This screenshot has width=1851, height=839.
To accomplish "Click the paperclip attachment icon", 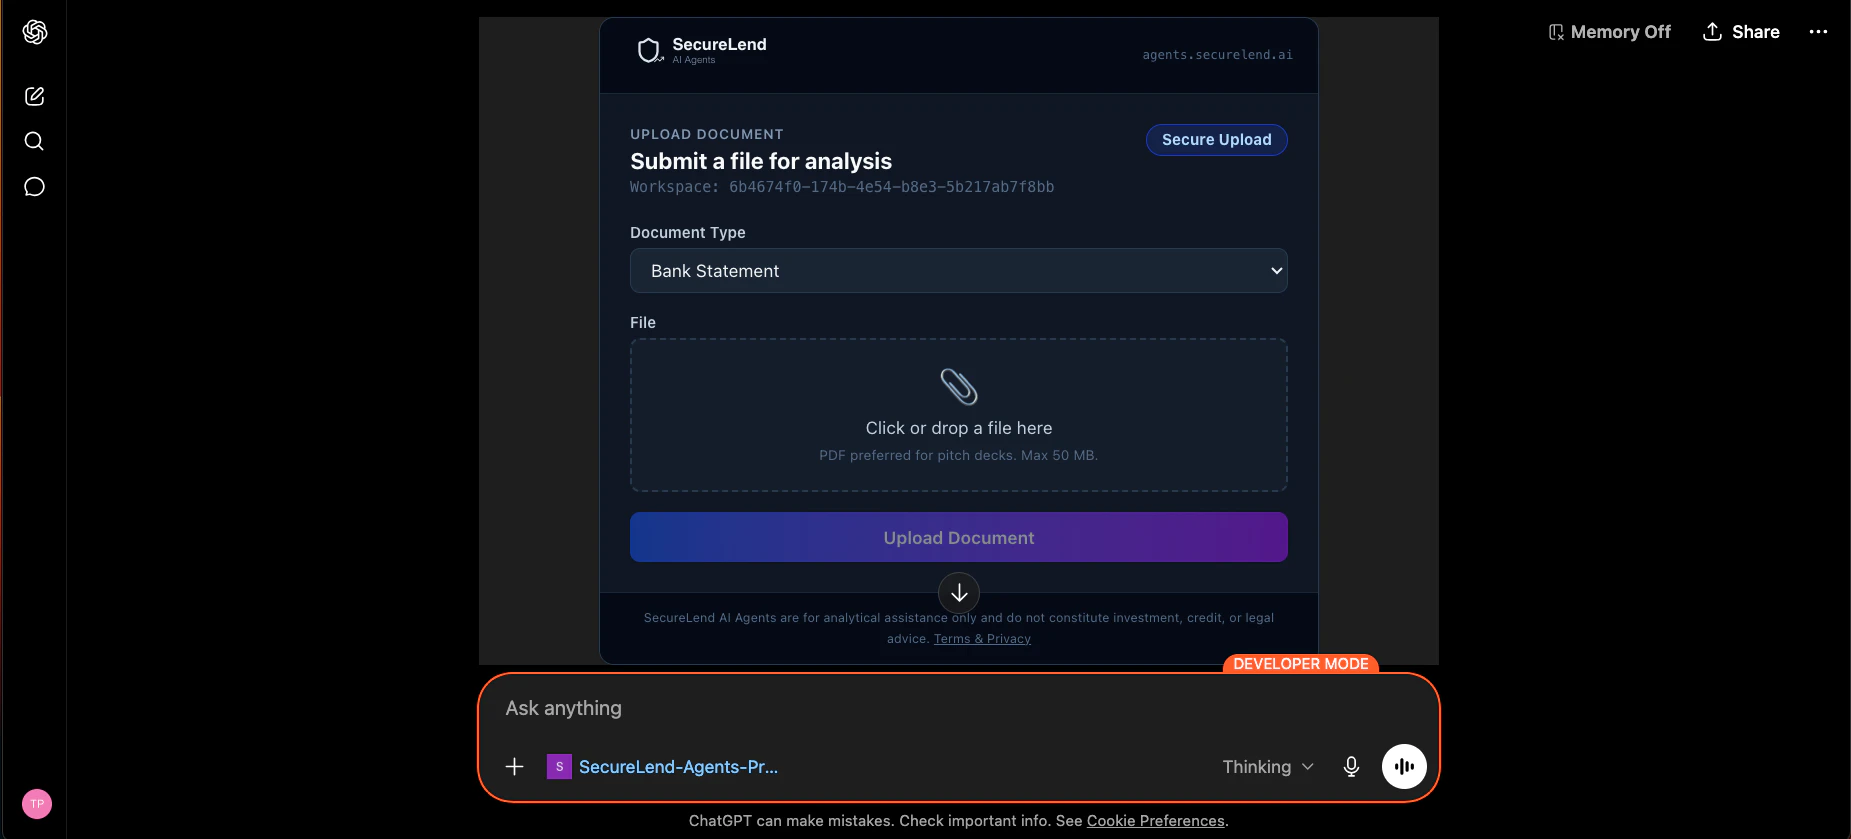I will 959,387.
